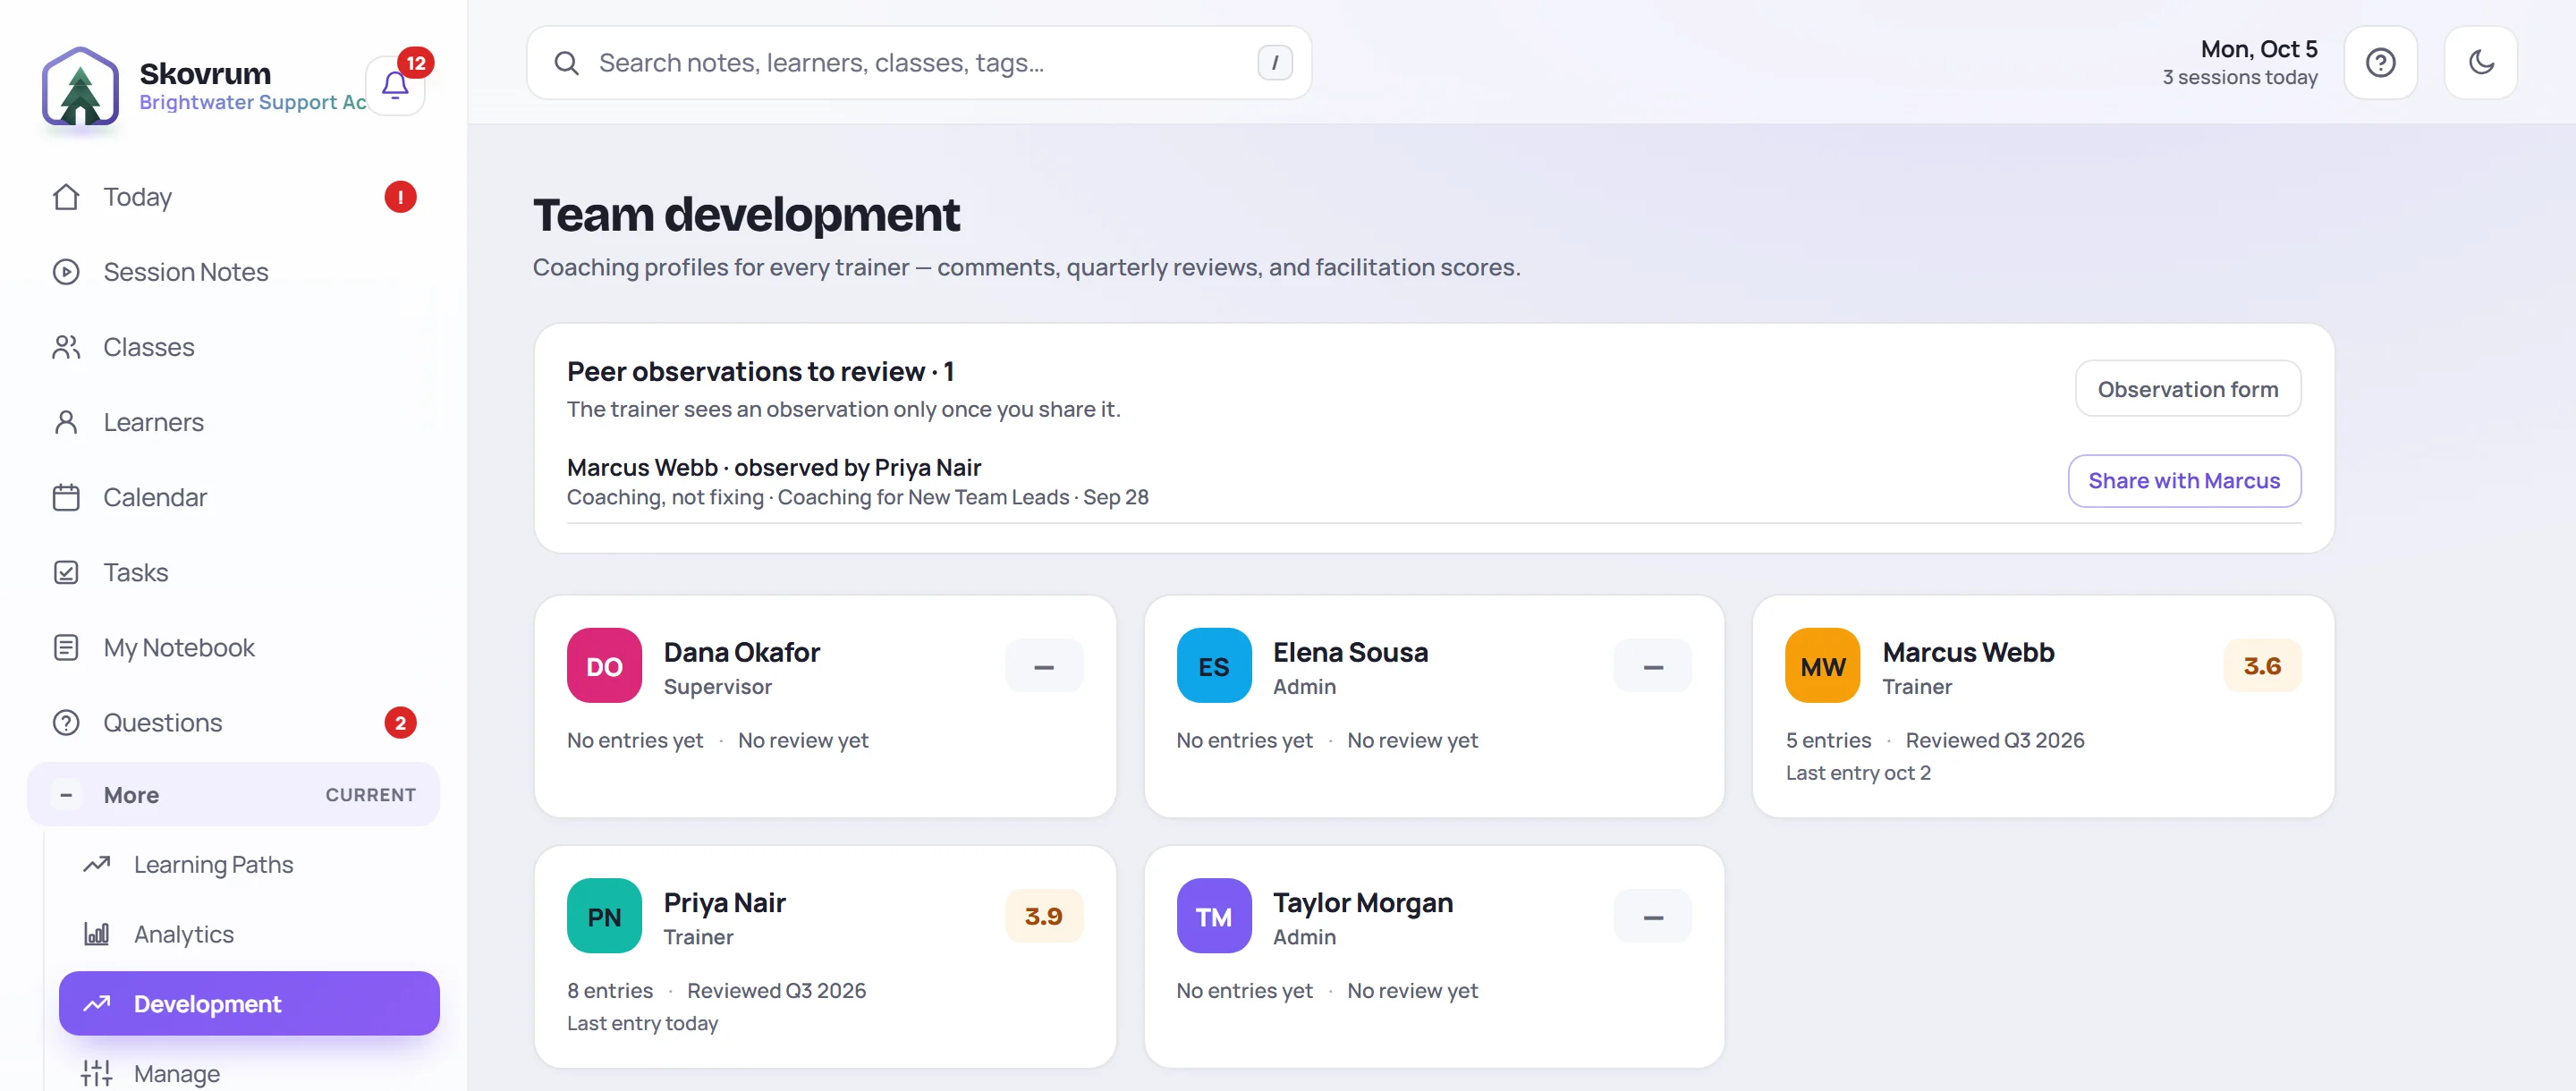Viewport: 2576px width, 1091px height.
Task: Open Classes in sidebar
Action: pyautogui.click(x=233, y=347)
